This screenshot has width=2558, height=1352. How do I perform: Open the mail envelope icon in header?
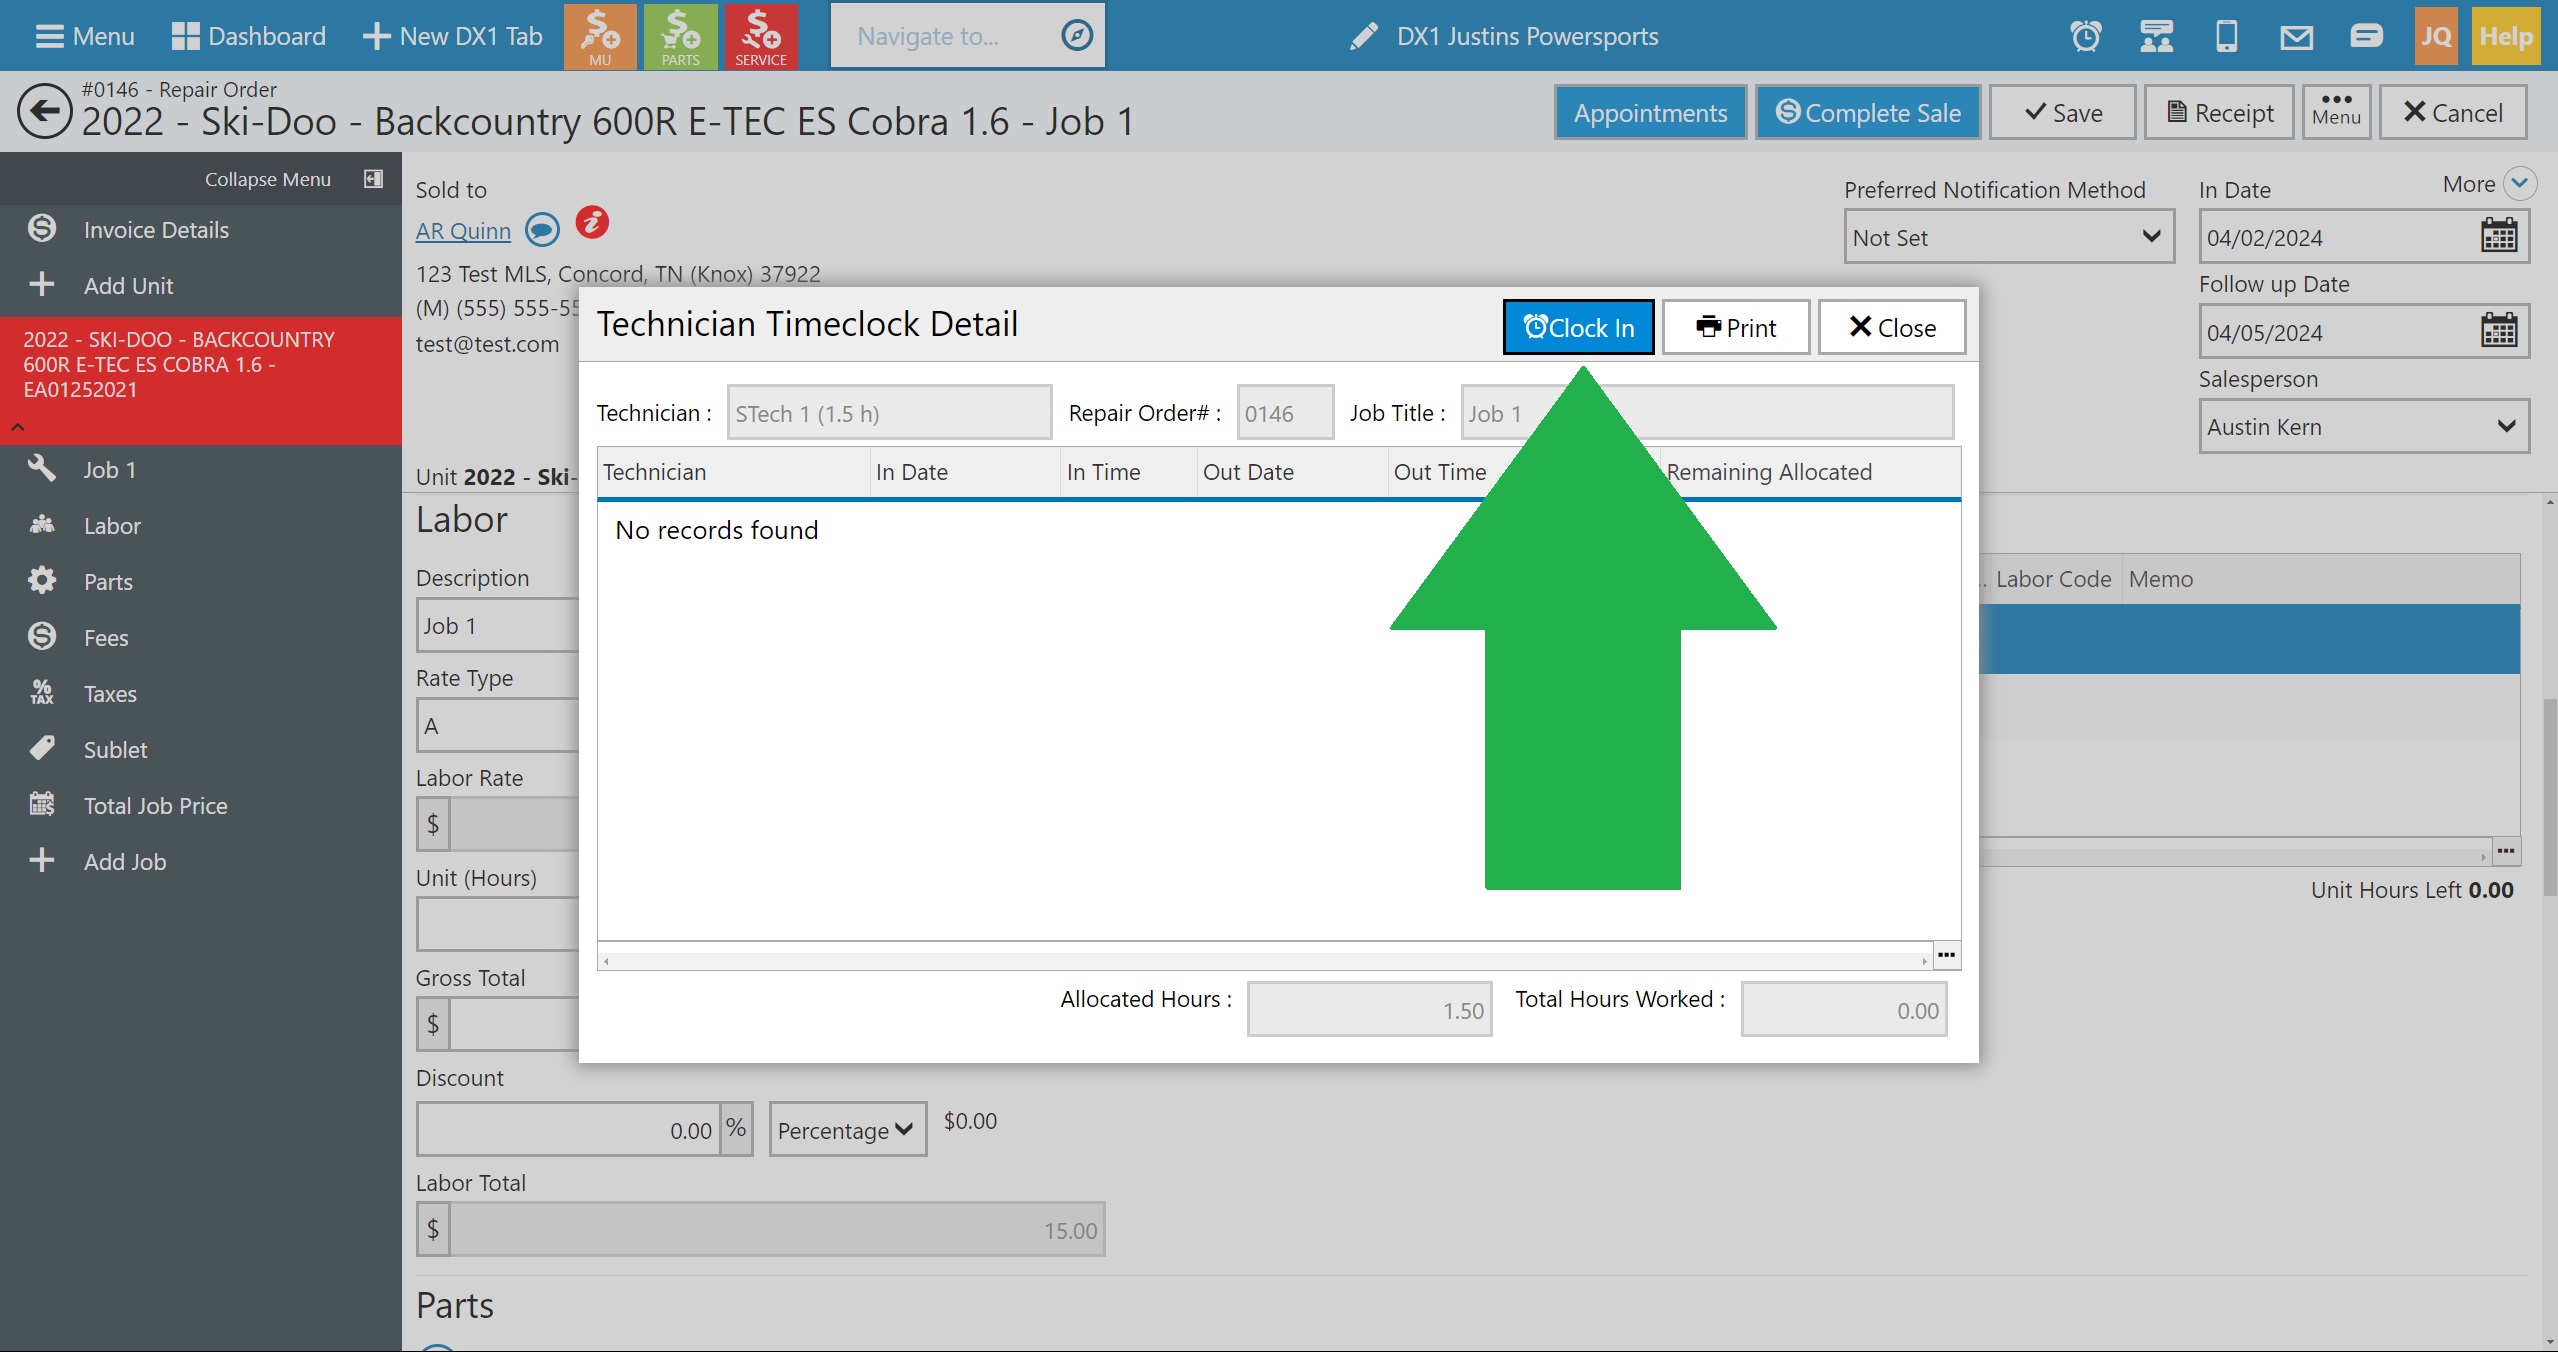tap(2296, 37)
